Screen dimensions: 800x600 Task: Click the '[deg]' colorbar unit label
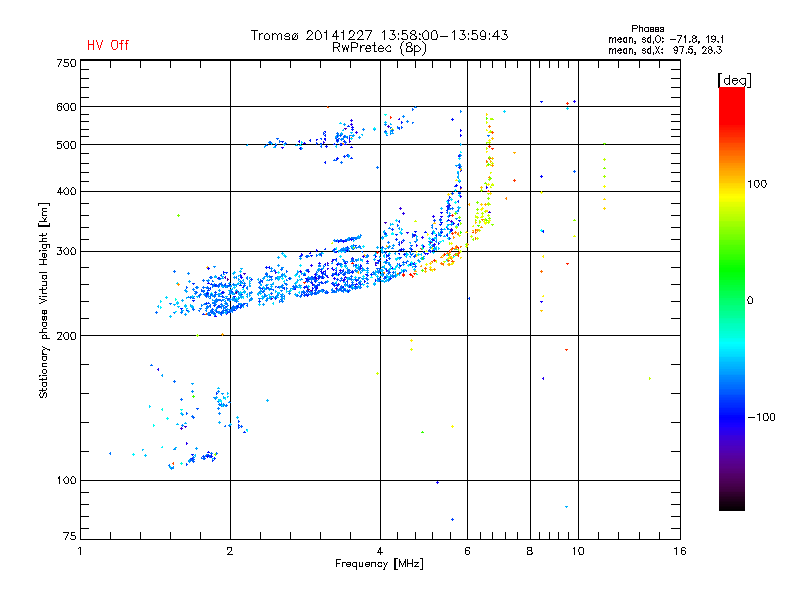tap(734, 80)
